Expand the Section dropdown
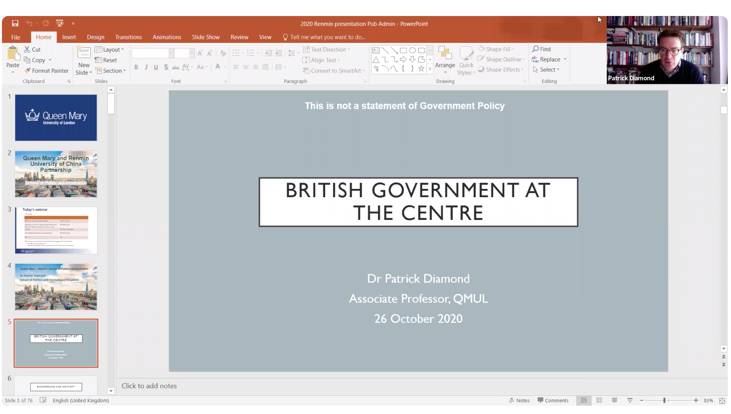Image resolution: width=731 pixels, height=414 pixels. (111, 71)
